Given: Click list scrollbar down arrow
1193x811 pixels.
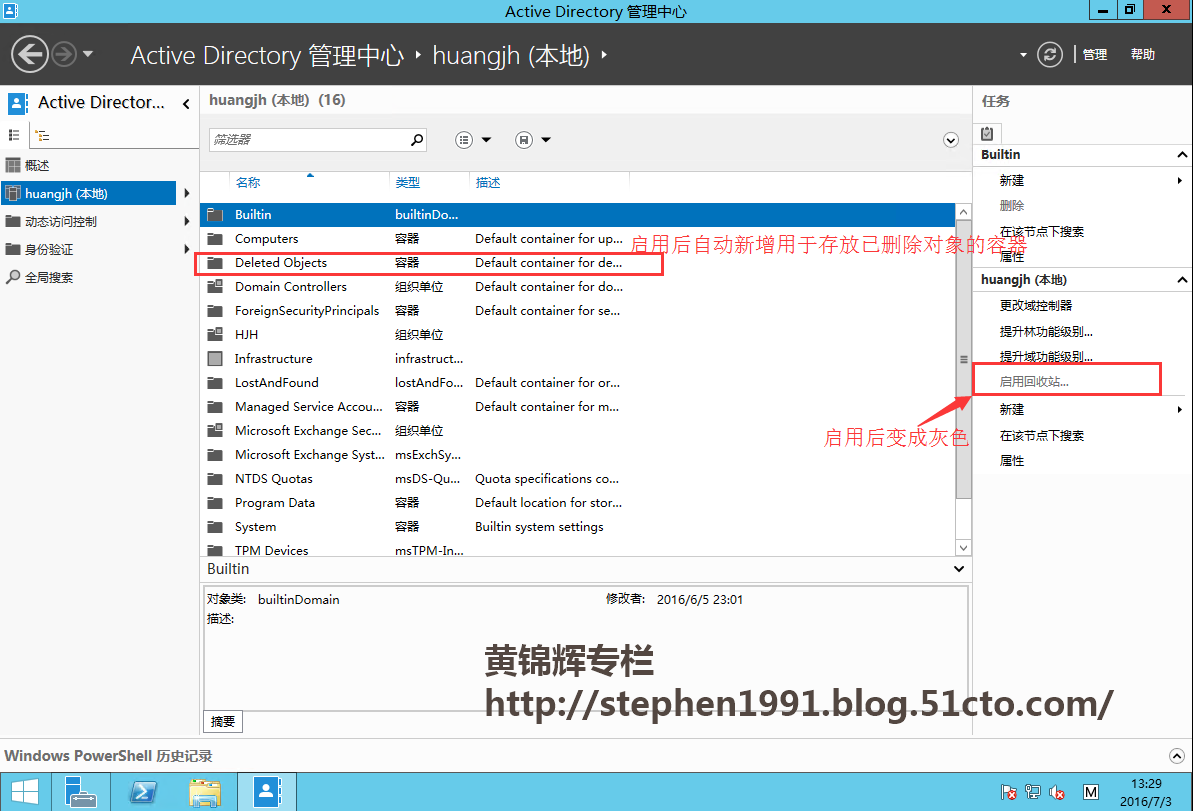Looking at the screenshot, I should [963, 548].
